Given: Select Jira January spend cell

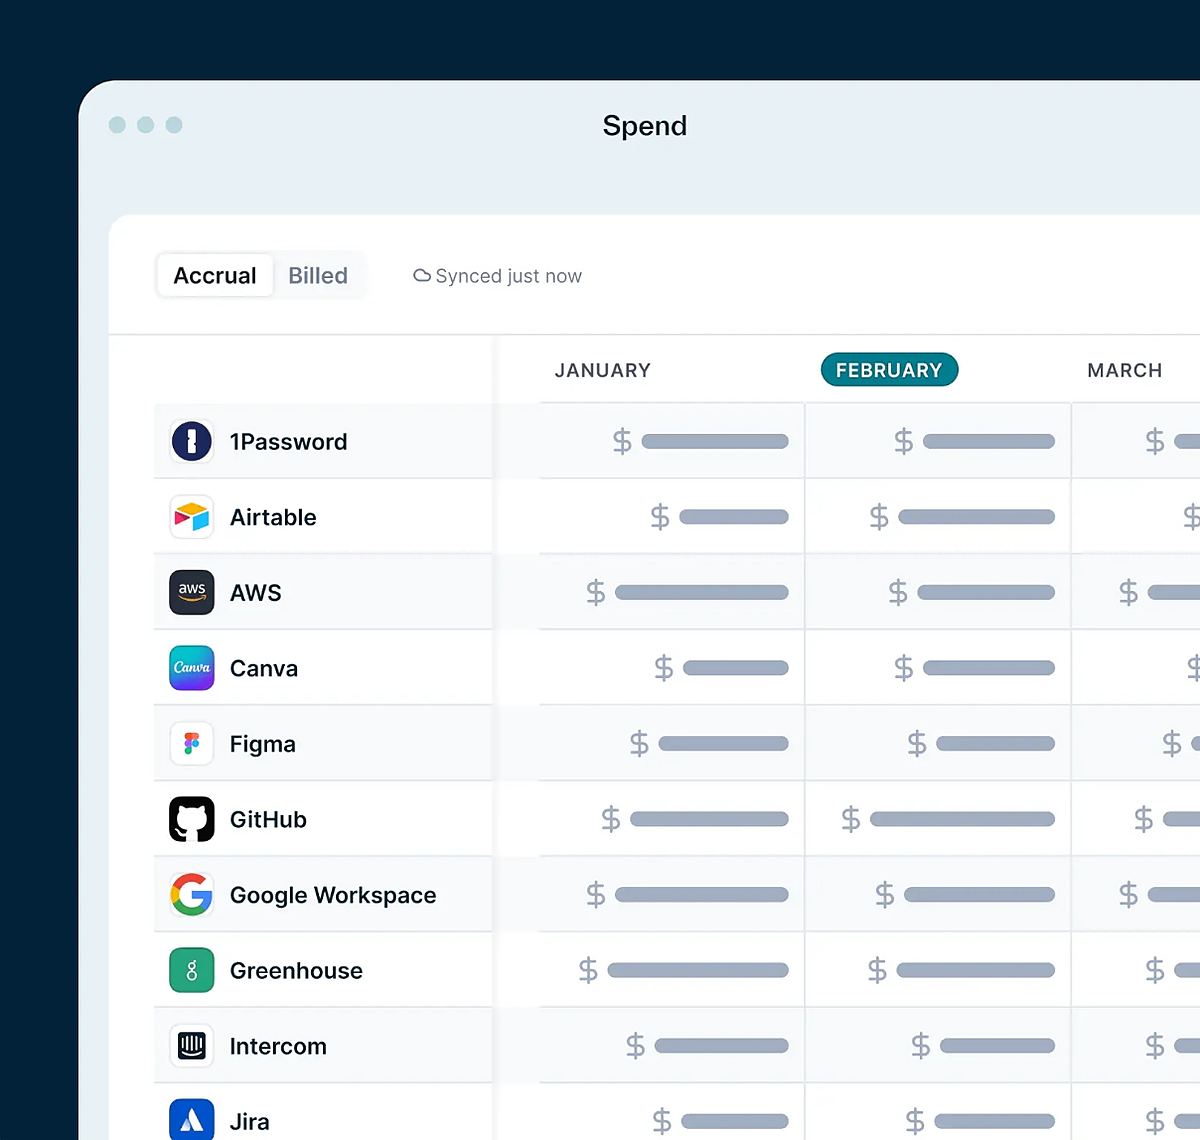Looking at the screenshot, I should (672, 1113).
